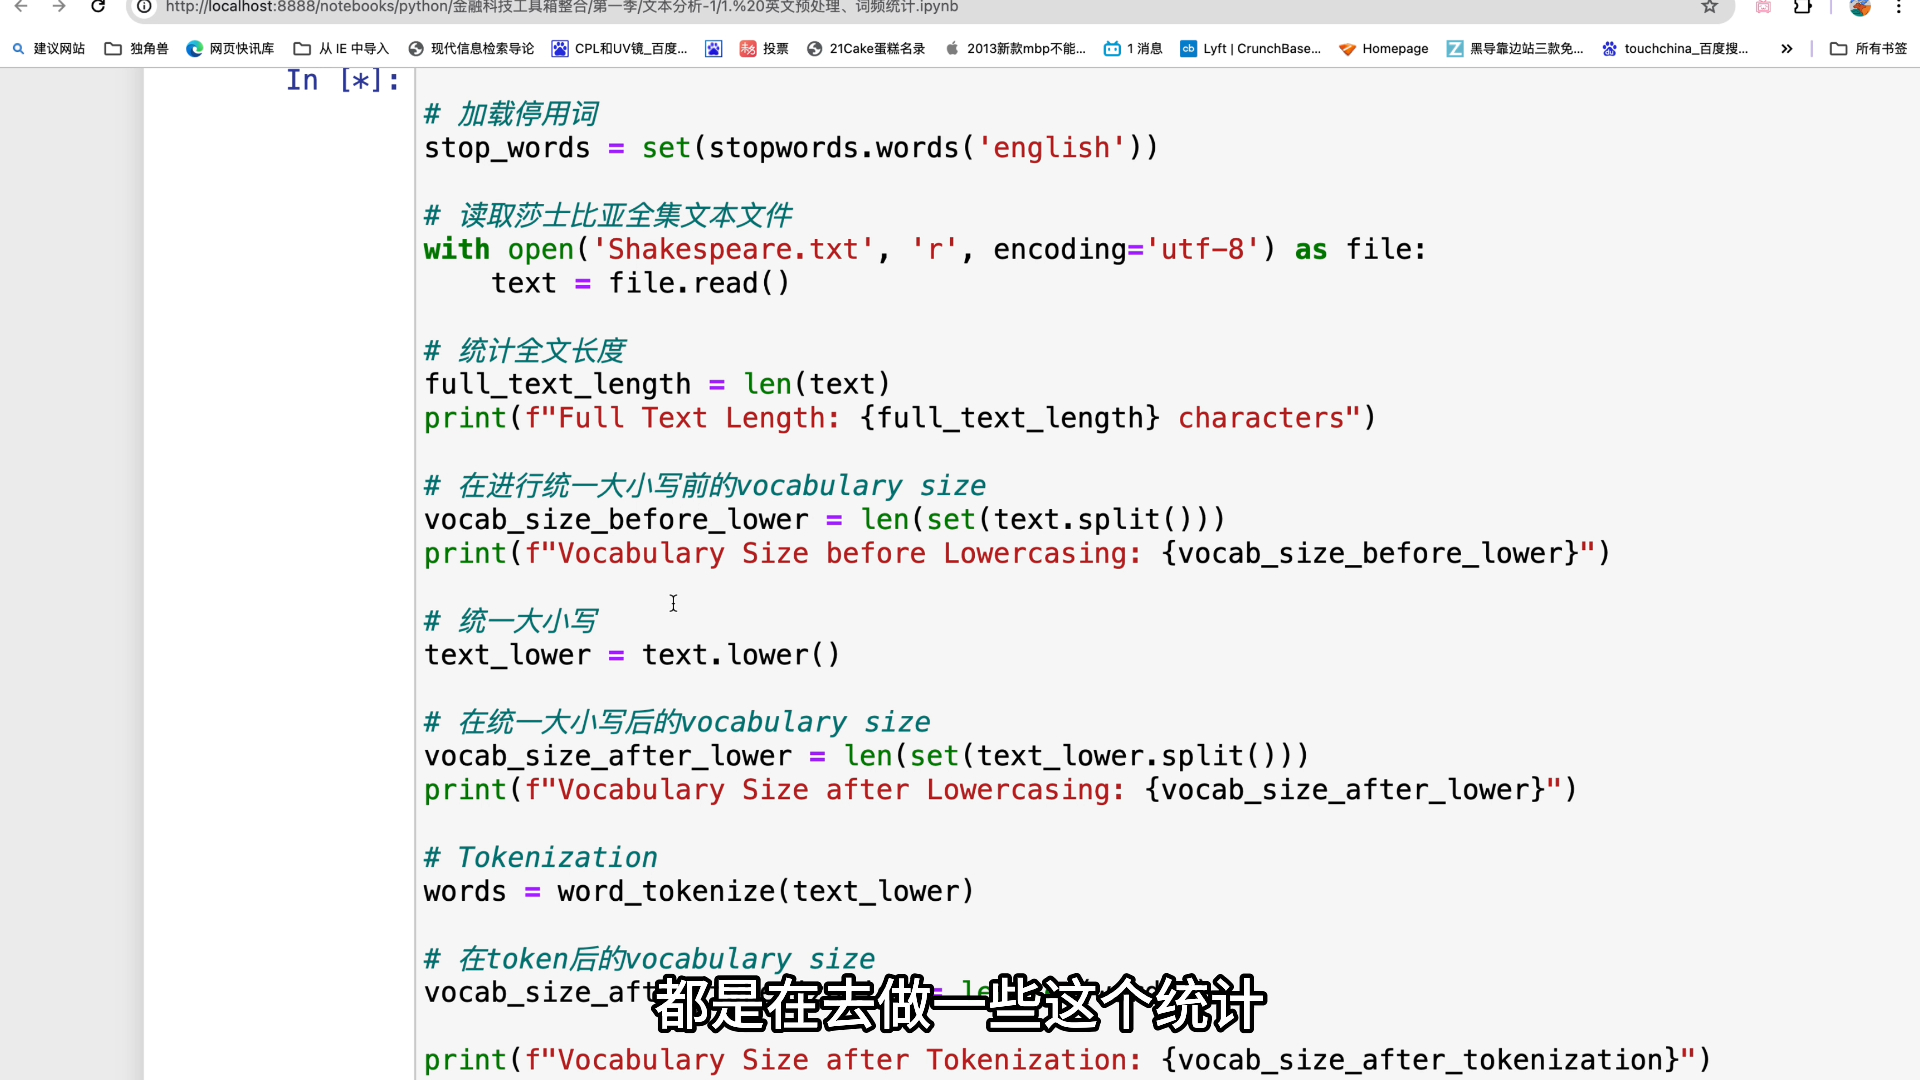Open the 所有书签 folder
This screenshot has height=1080, width=1920.
point(1868,48)
